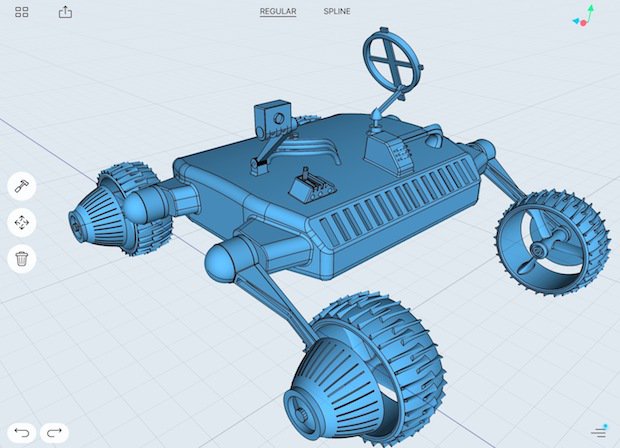Activate the move/transform arrows tool
The image size is (620, 448).
point(22,222)
